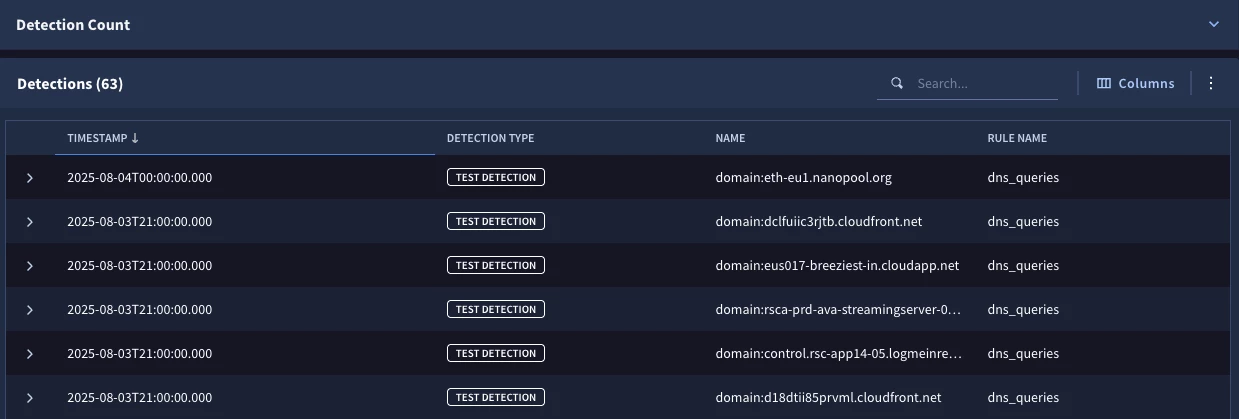Expand the eth-eu1.nanopool.org detection row
1239x419 pixels.
pyautogui.click(x=30, y=178)
